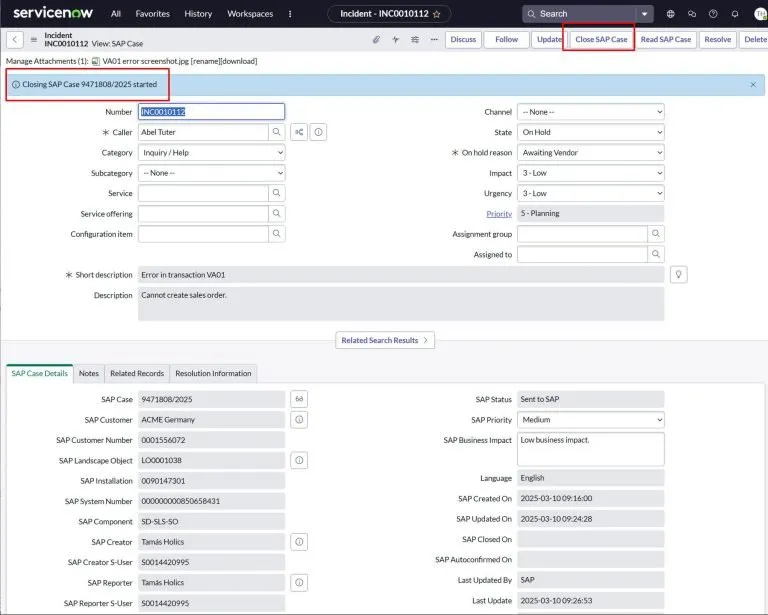Click the Delete button
Screen dimensions: 768x615
pos(754,40)
